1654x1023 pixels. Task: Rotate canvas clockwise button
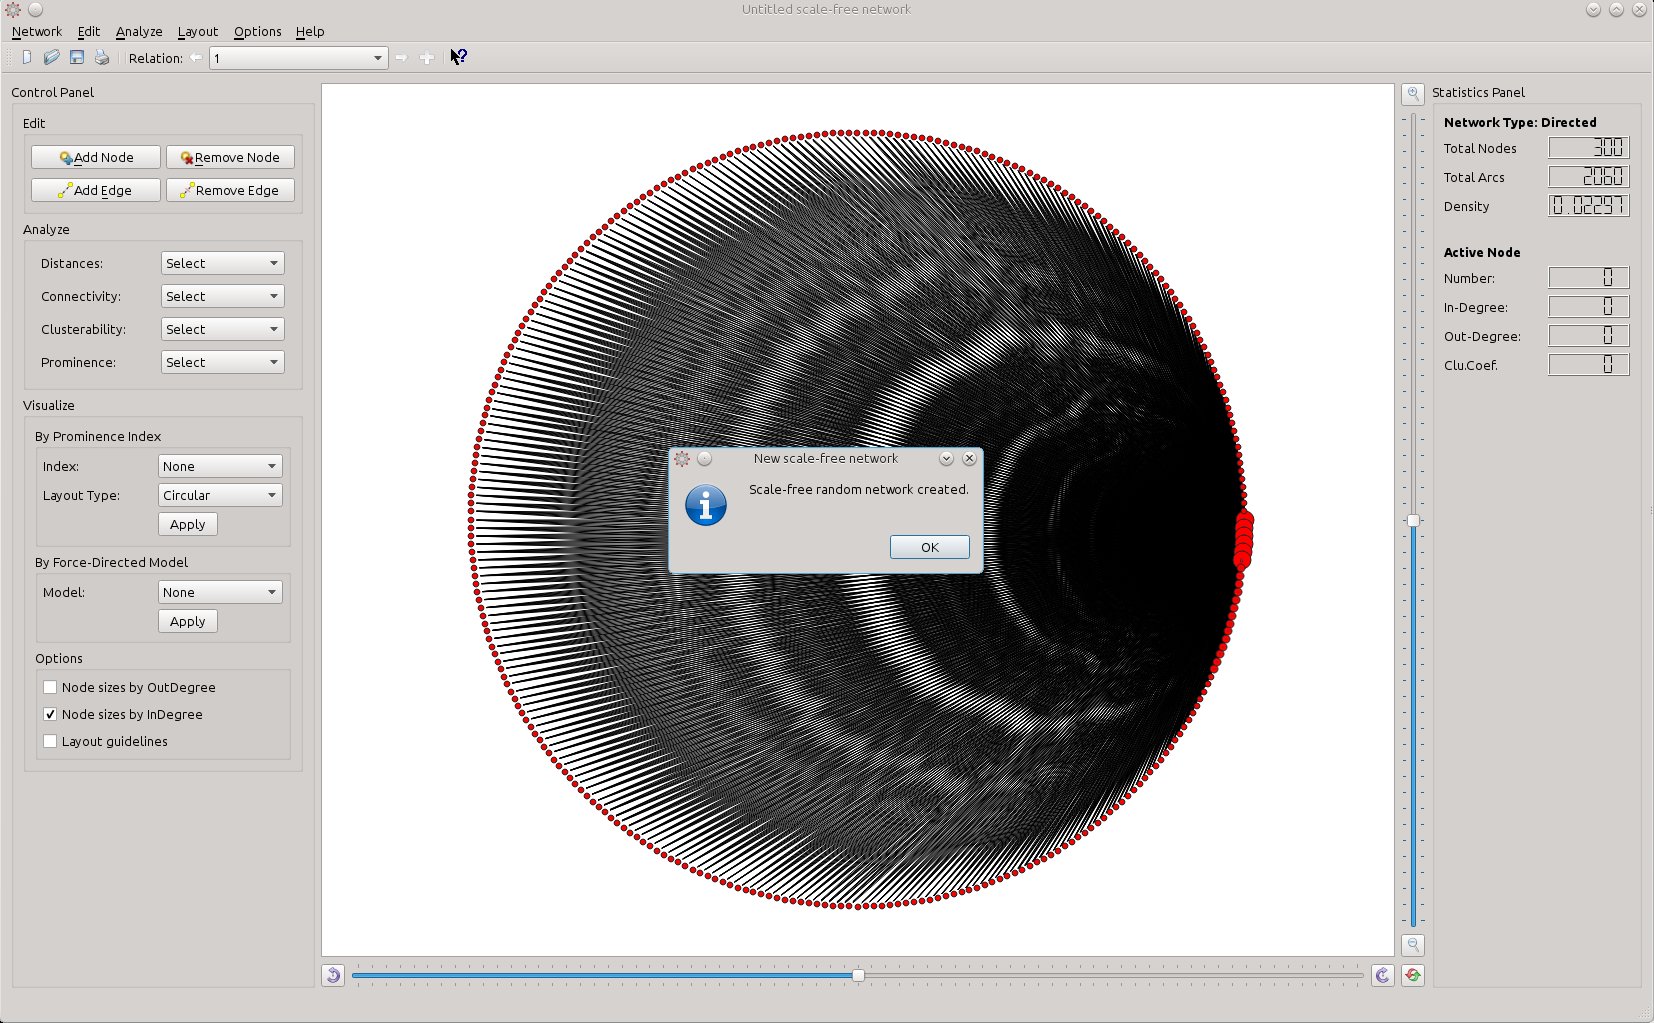(1383, 975)
